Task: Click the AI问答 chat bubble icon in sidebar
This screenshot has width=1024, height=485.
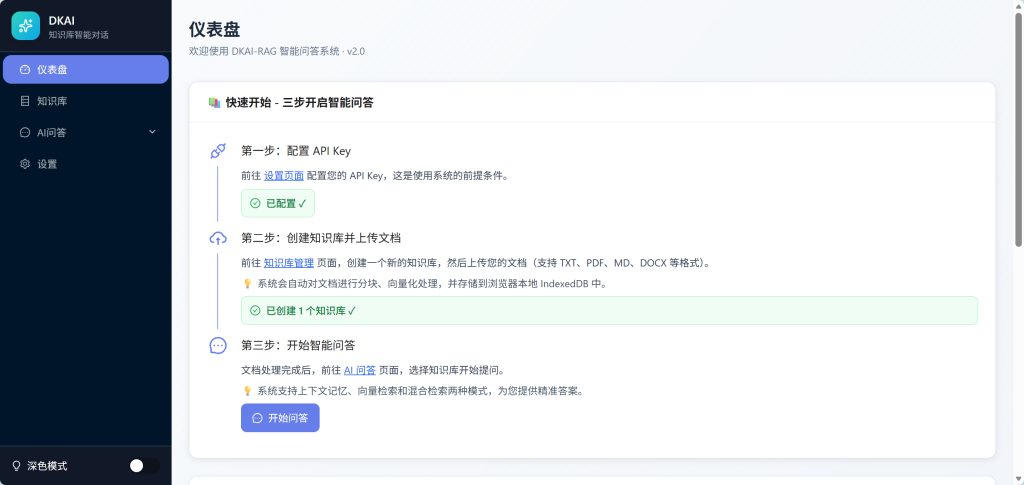Action: [x=25, y=133]
